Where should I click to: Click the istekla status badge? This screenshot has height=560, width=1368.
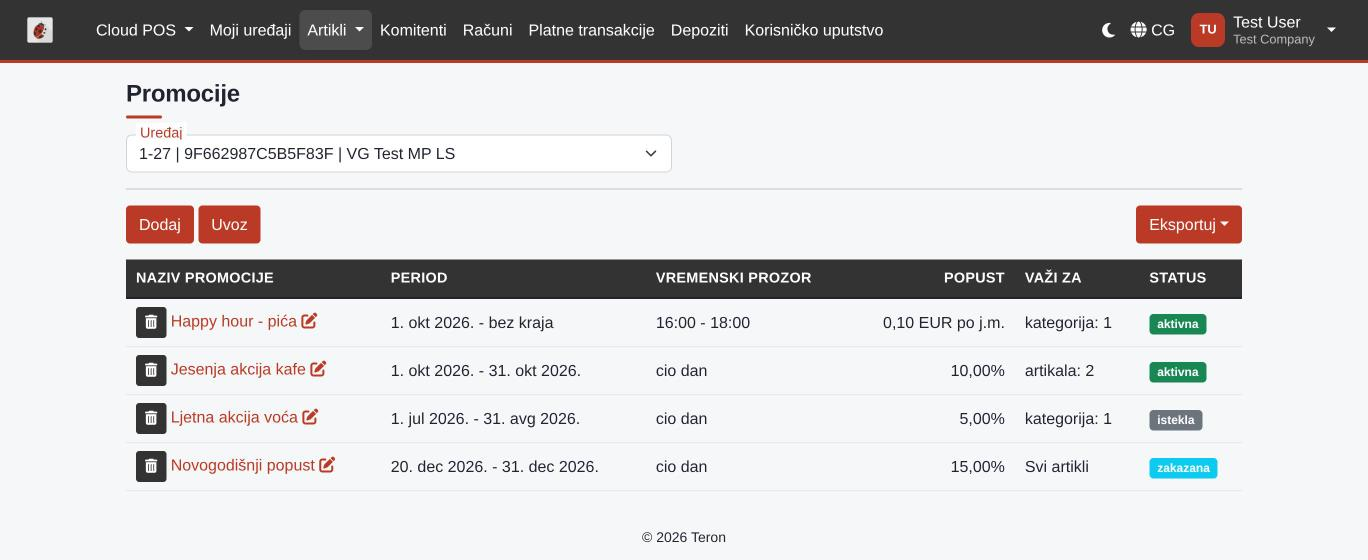click(x=1176, y=420)
